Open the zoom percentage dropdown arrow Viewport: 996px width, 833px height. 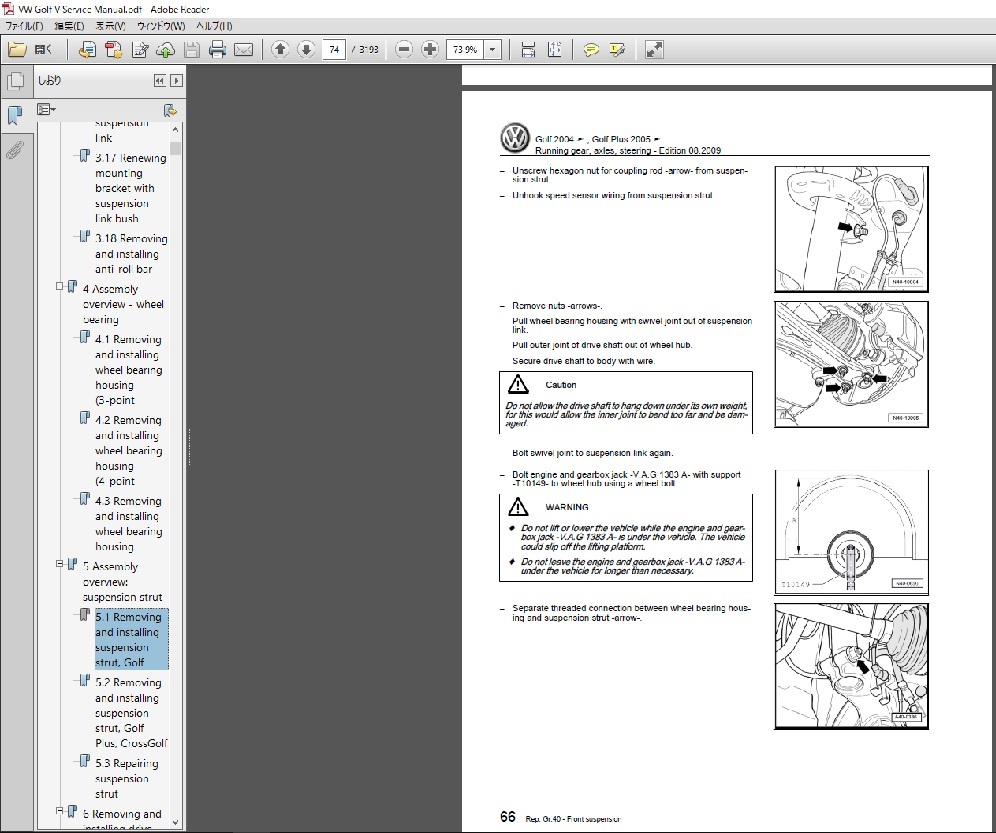pyautogui.click(x=492, y=49)
